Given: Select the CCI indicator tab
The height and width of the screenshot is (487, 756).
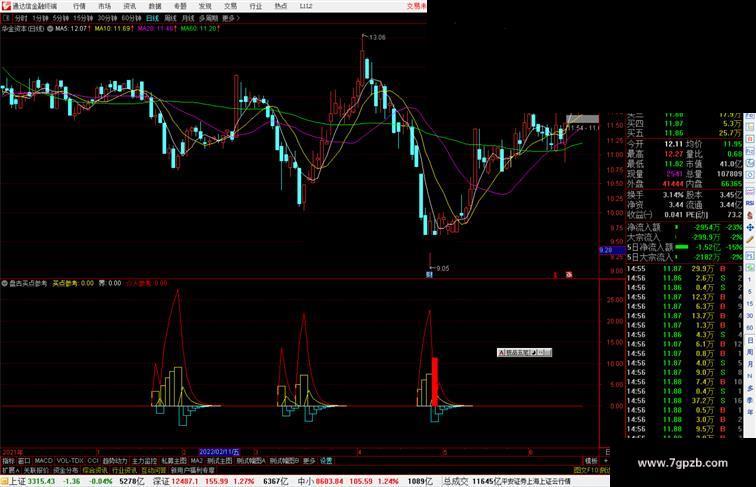Looking at the screenshot, I should coord(93,461).
